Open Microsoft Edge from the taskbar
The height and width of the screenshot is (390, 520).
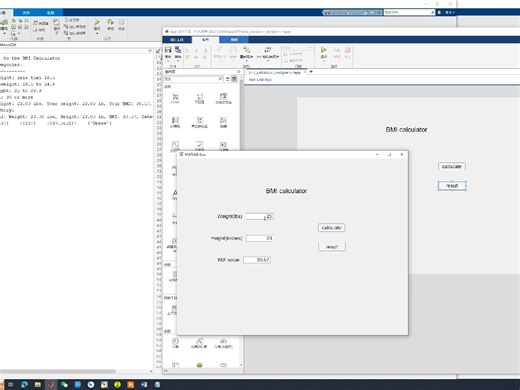point(24,384)
